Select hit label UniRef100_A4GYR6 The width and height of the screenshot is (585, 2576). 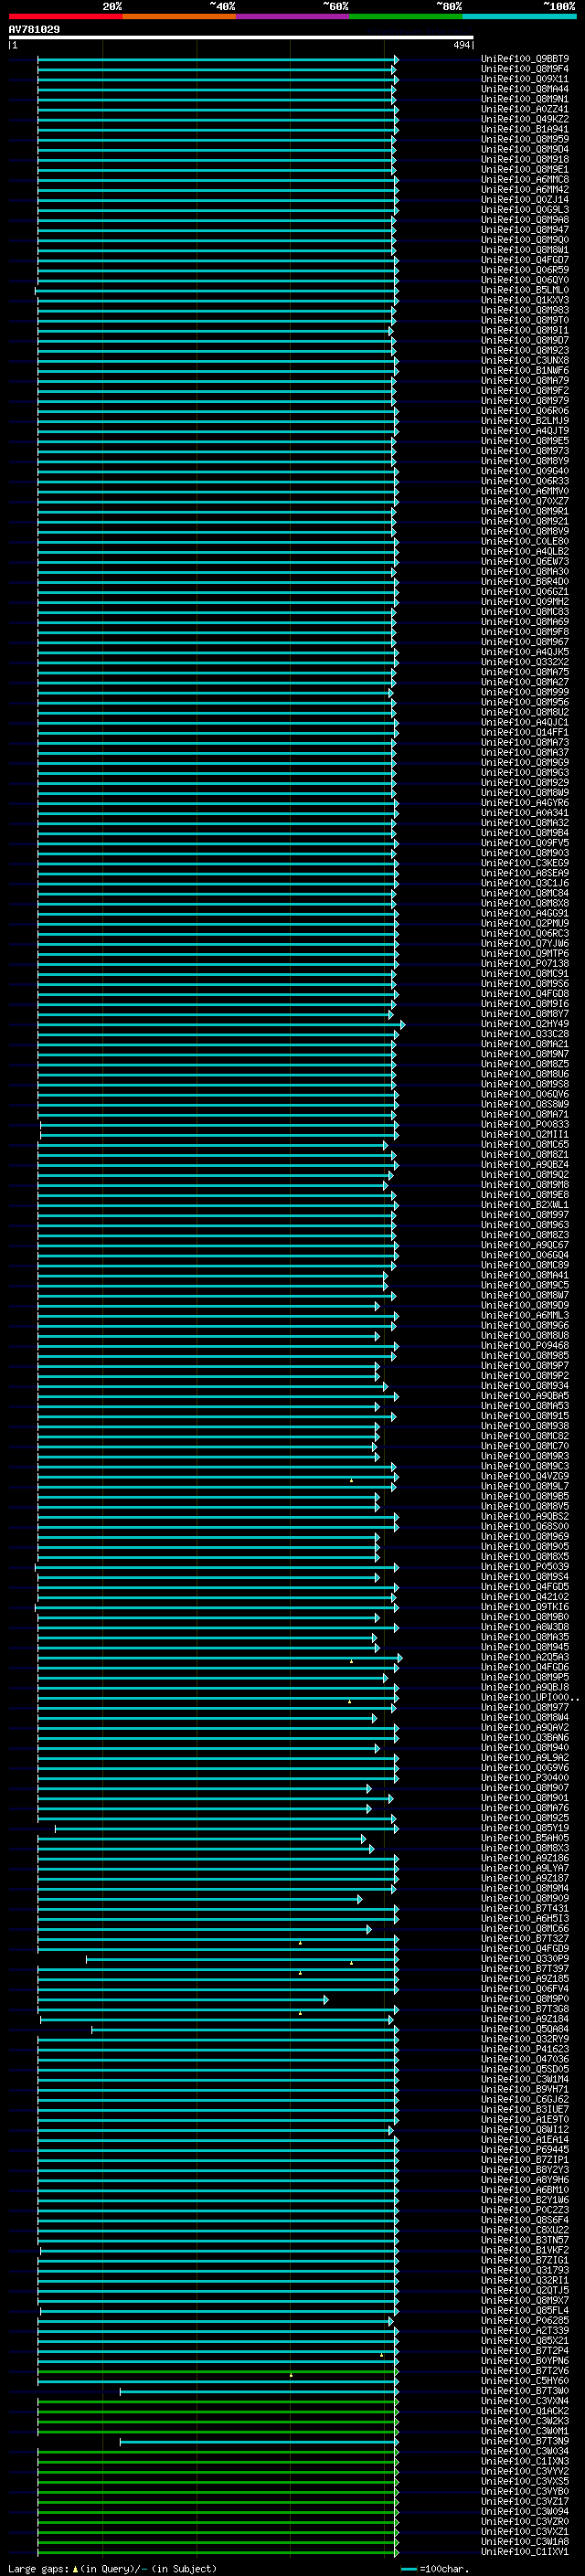click(525, 803)
